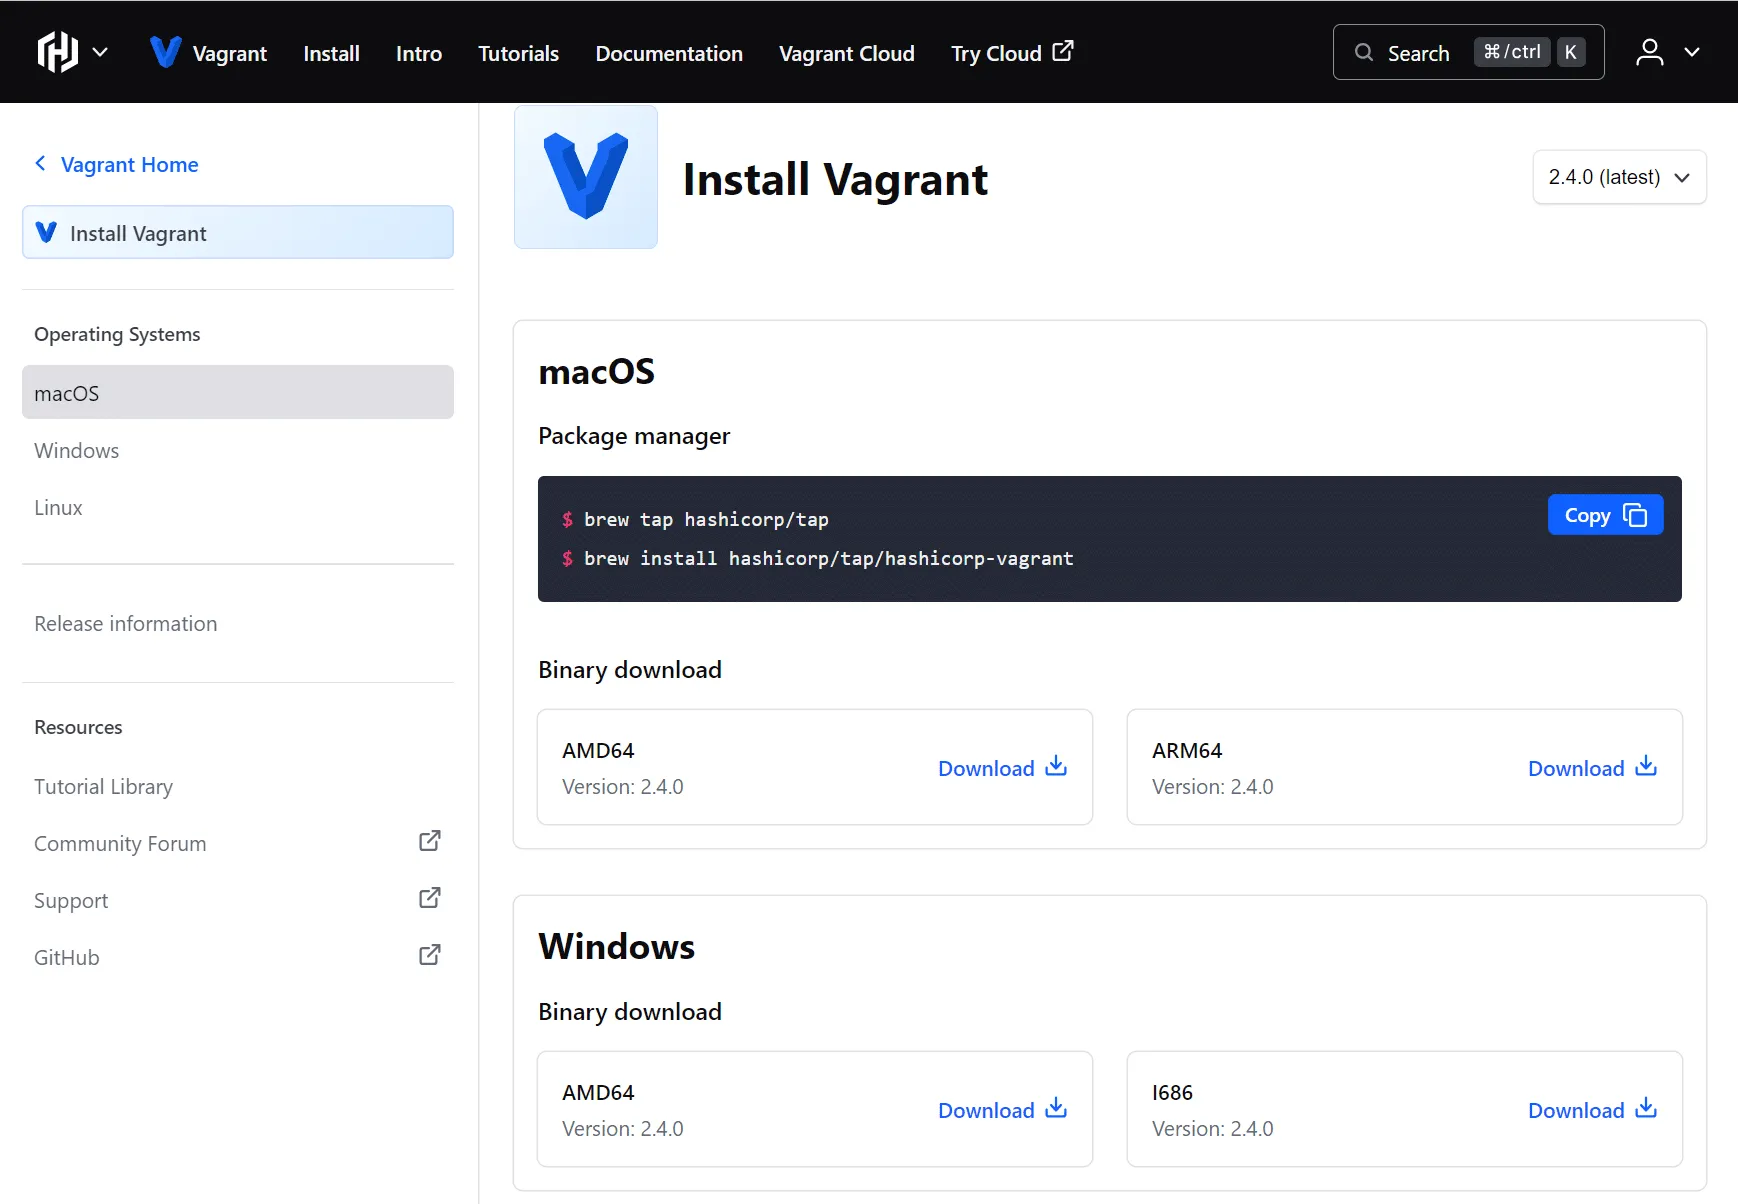Click the large Vagrant logo thumbnail
Viewport: 1738px width, 1204px height.
click(x=586, y=176)
